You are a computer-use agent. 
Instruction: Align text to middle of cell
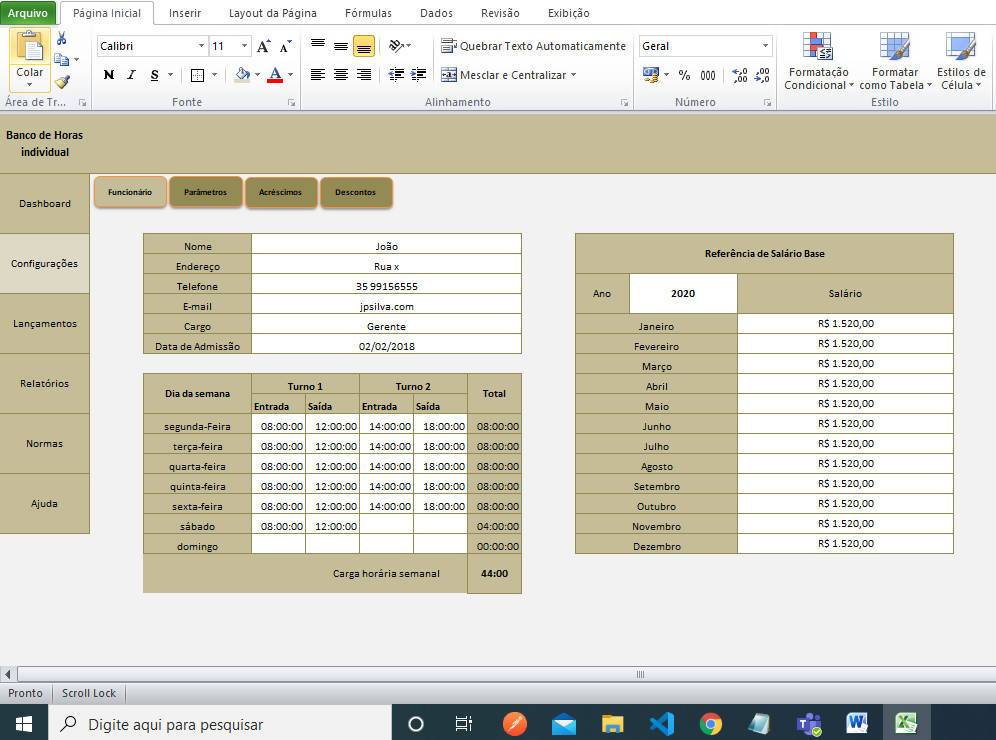point(341,46)
